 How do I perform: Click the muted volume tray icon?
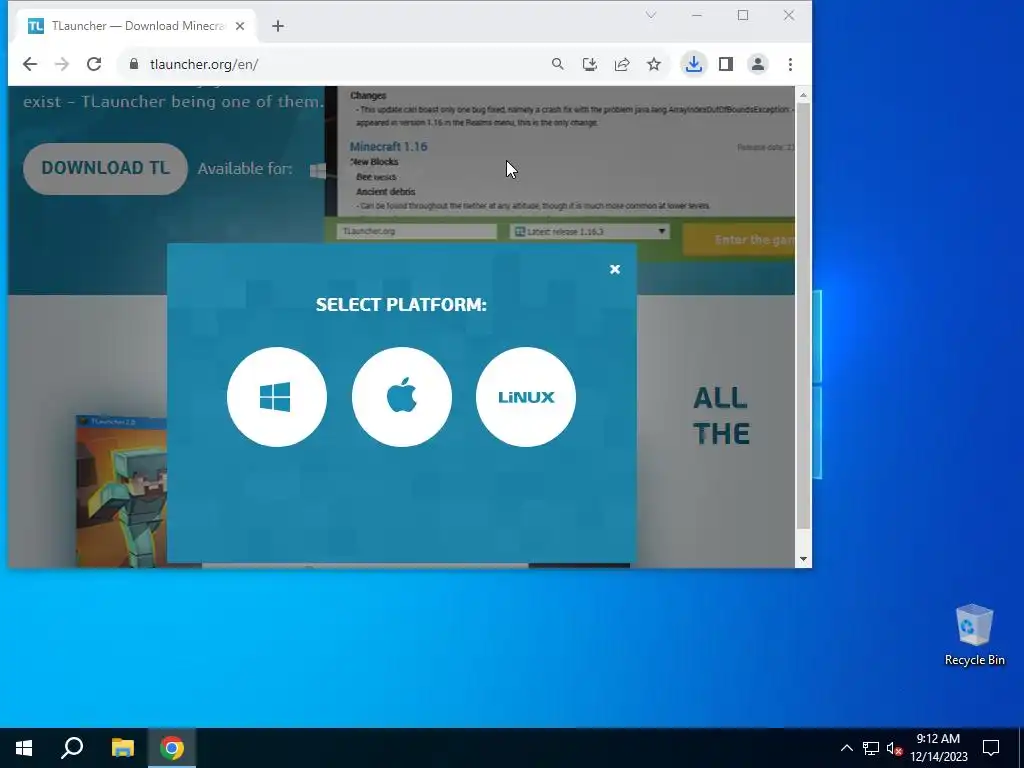[893, 748]
